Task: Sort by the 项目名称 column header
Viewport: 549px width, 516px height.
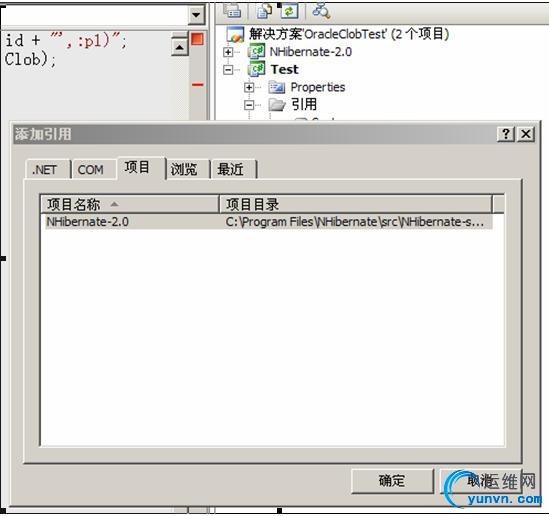Action: point(130,204)
